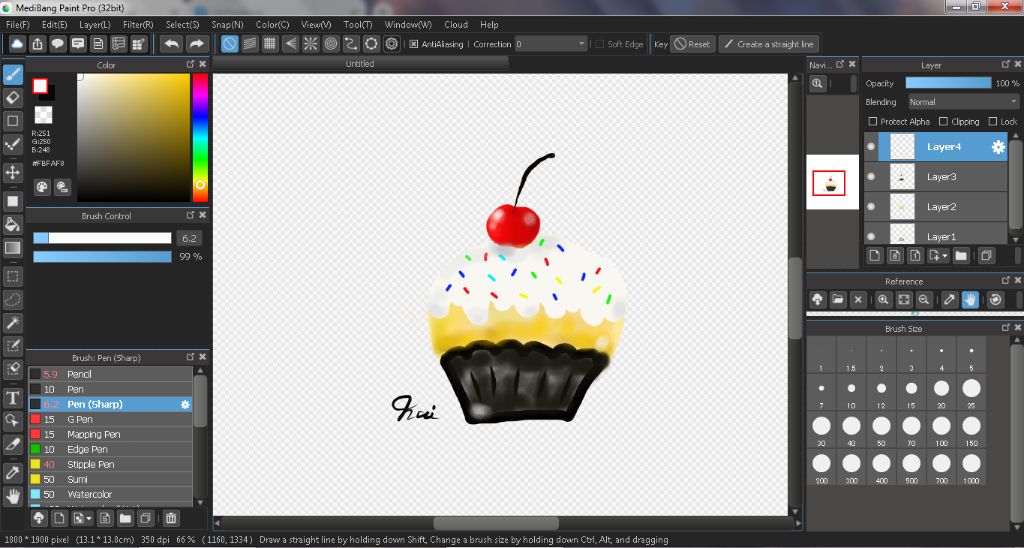Open the Window menu
Image resolution: width=1024 pixels, height=548 pixels.
(408, 24)
